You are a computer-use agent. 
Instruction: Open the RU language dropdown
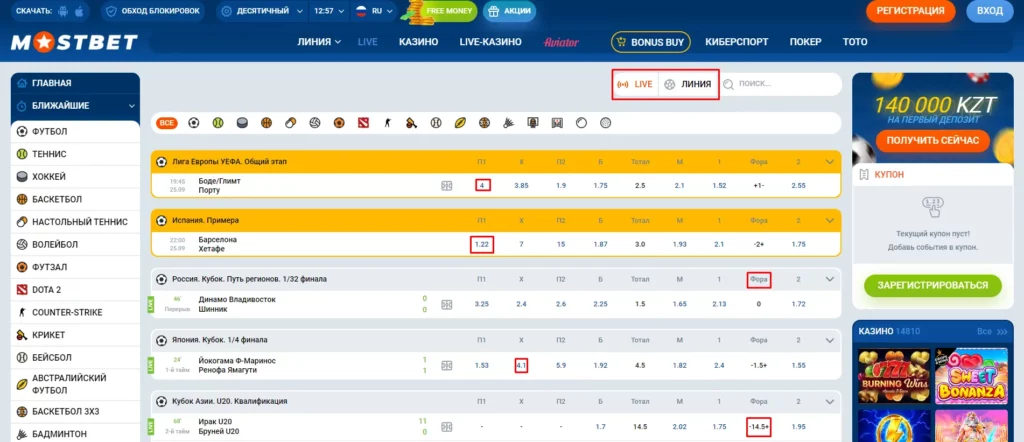pos(374,11)
